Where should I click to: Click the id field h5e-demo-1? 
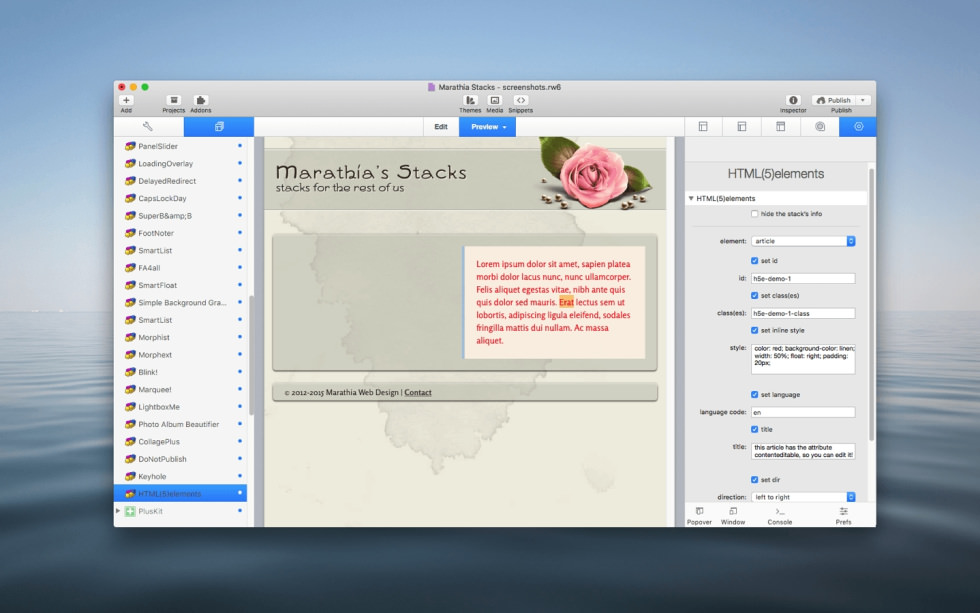pyautogui.click(x=803, y=279)
